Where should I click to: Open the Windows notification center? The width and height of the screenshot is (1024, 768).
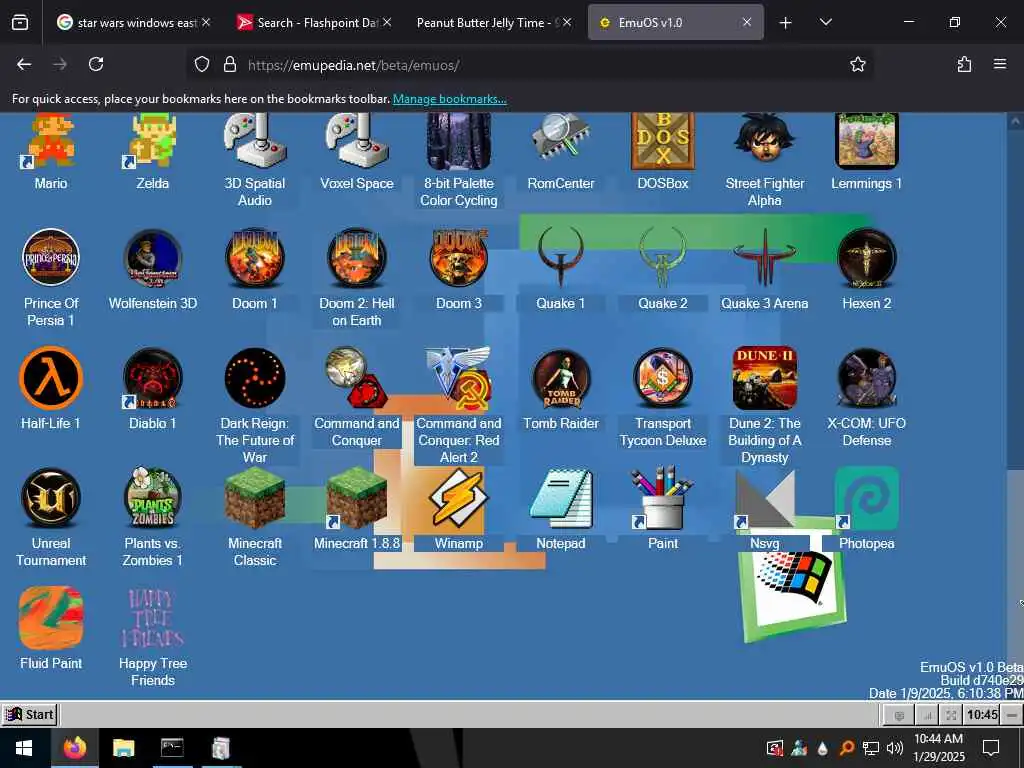tap(991, 748)
